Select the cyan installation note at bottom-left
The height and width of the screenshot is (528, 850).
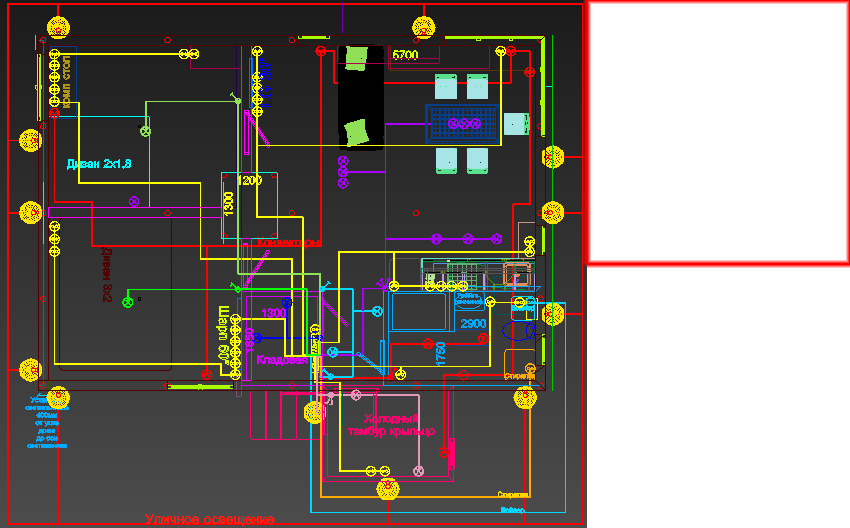47,421
